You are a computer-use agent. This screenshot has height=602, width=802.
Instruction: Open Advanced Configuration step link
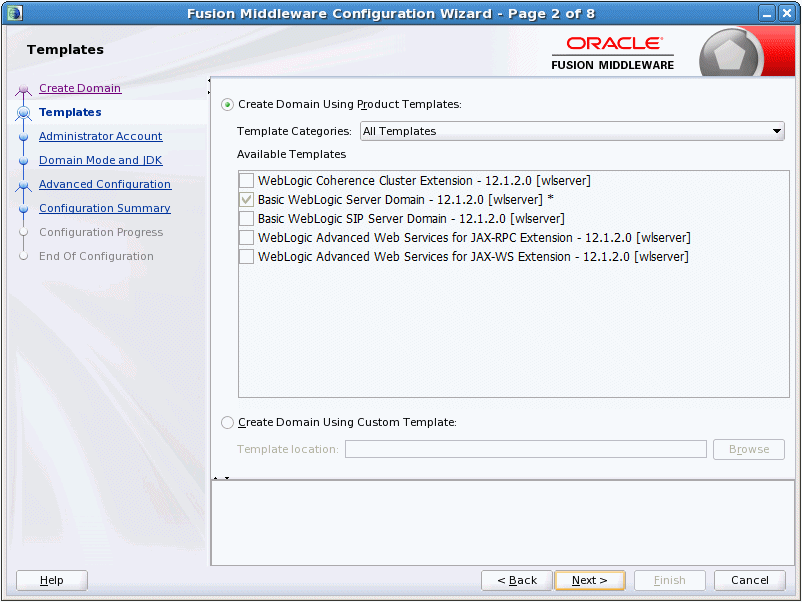click(105, 184)
